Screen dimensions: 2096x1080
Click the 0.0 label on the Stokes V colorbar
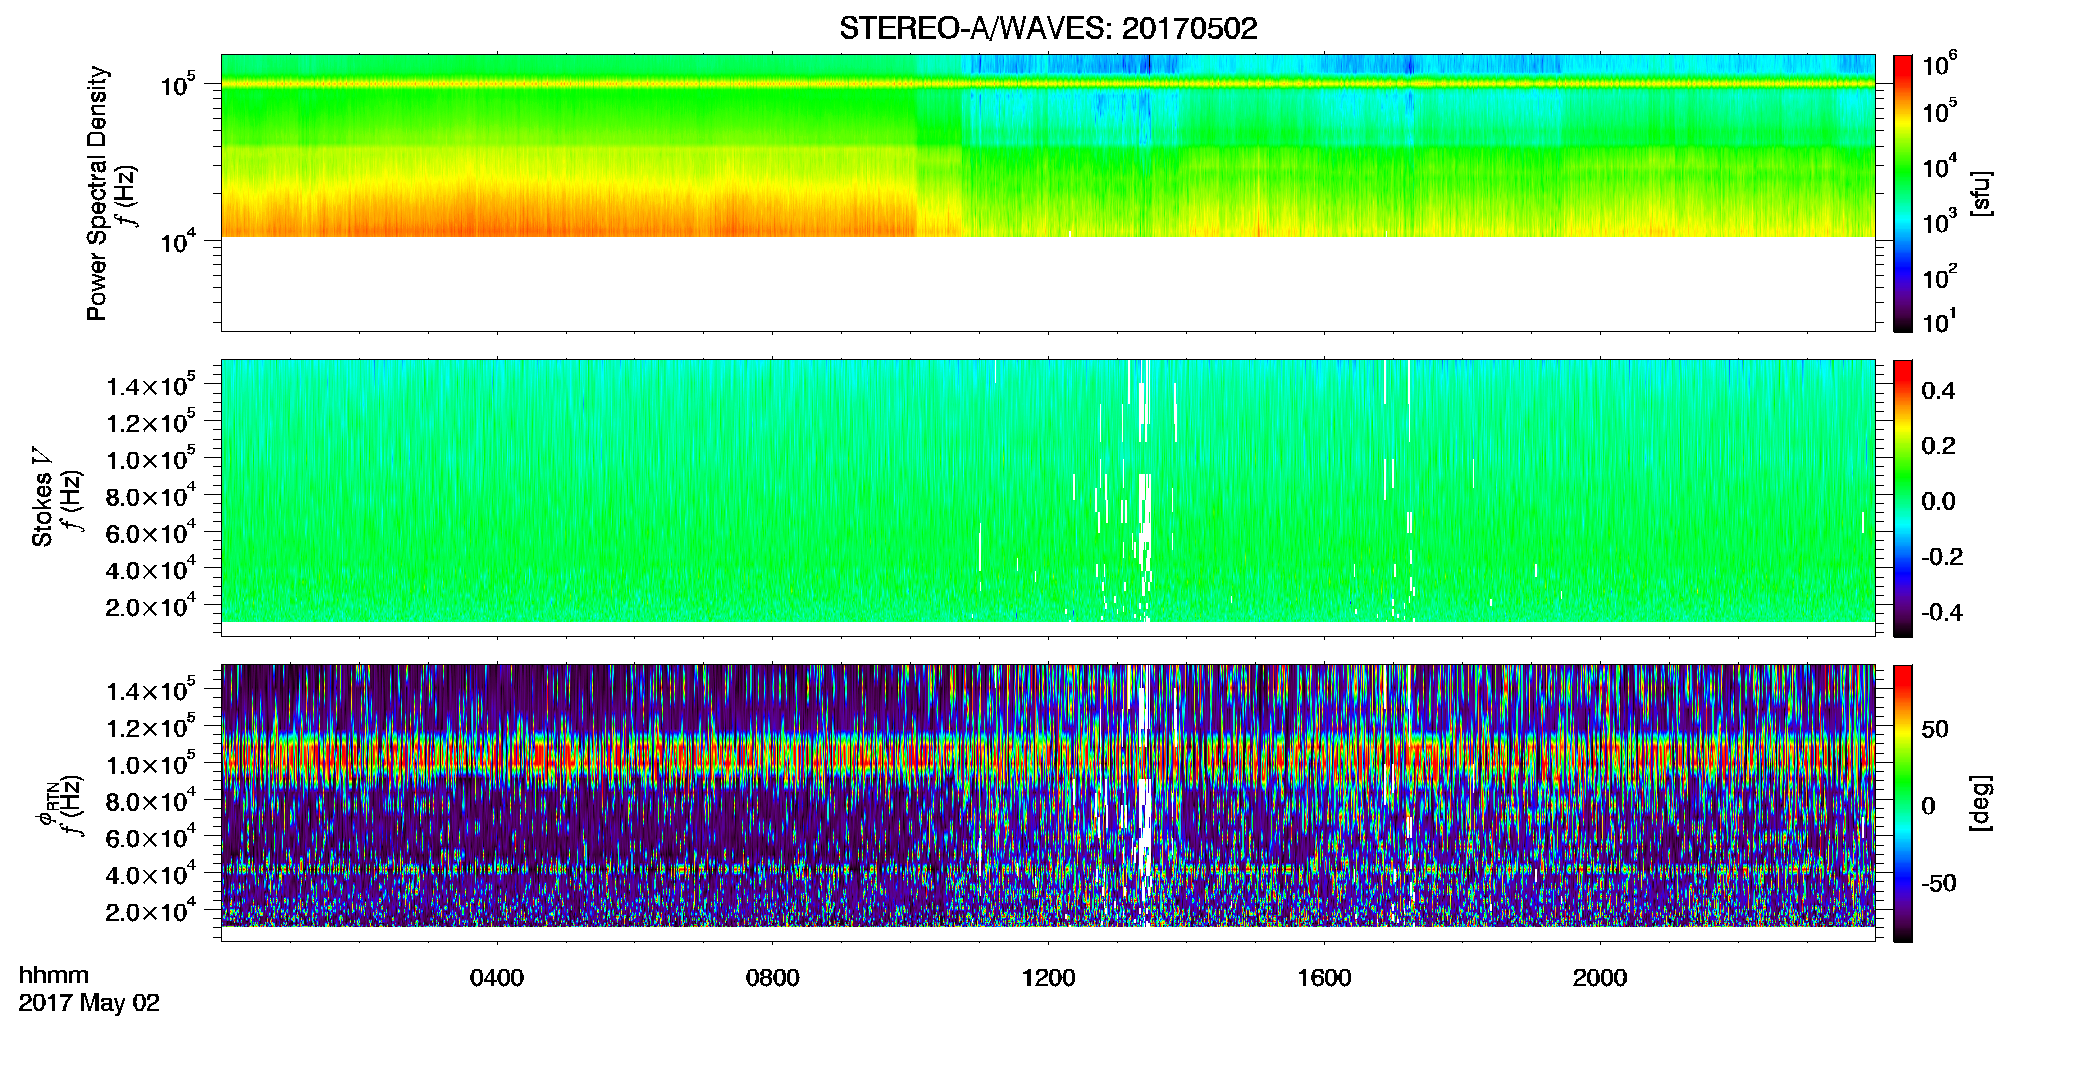pyautogui.click(x=1938, y=502)
